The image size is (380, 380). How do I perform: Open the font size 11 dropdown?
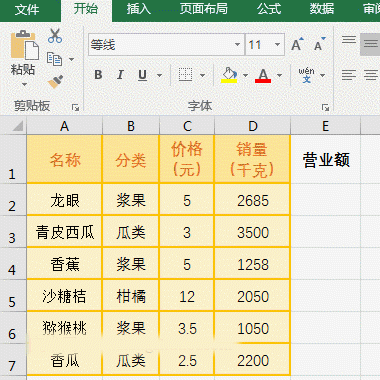[x=277, y=44]
